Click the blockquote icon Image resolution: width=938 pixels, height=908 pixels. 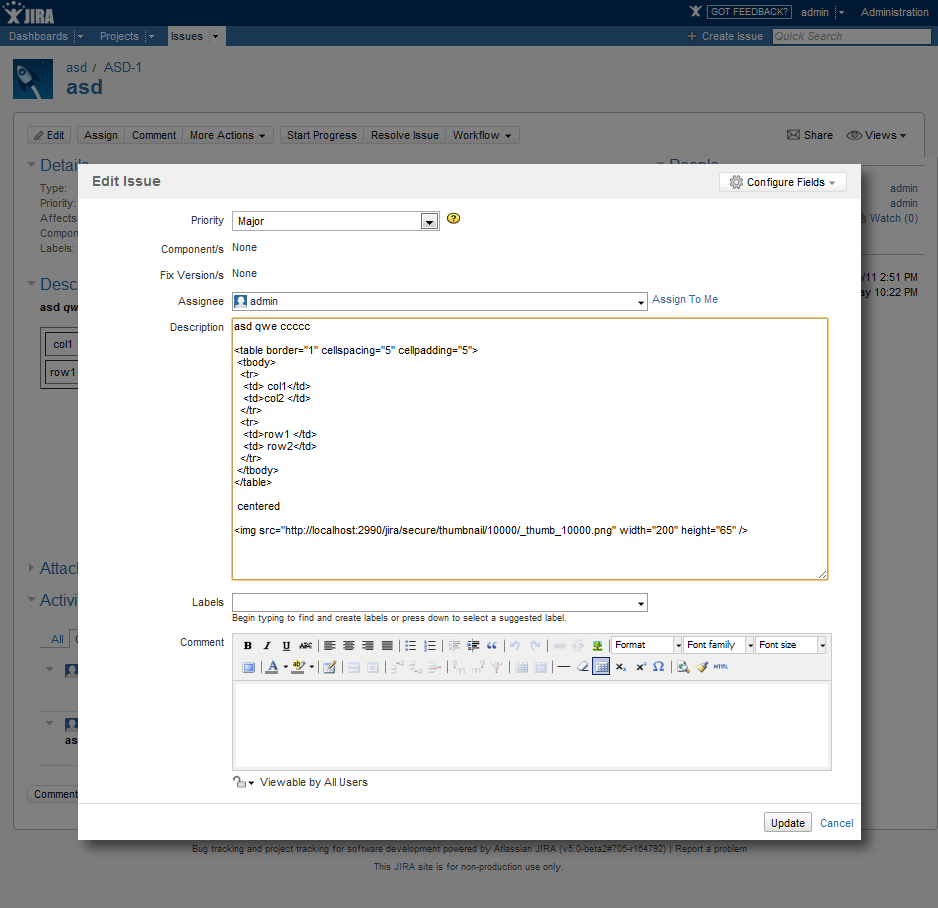click(491, 646)
